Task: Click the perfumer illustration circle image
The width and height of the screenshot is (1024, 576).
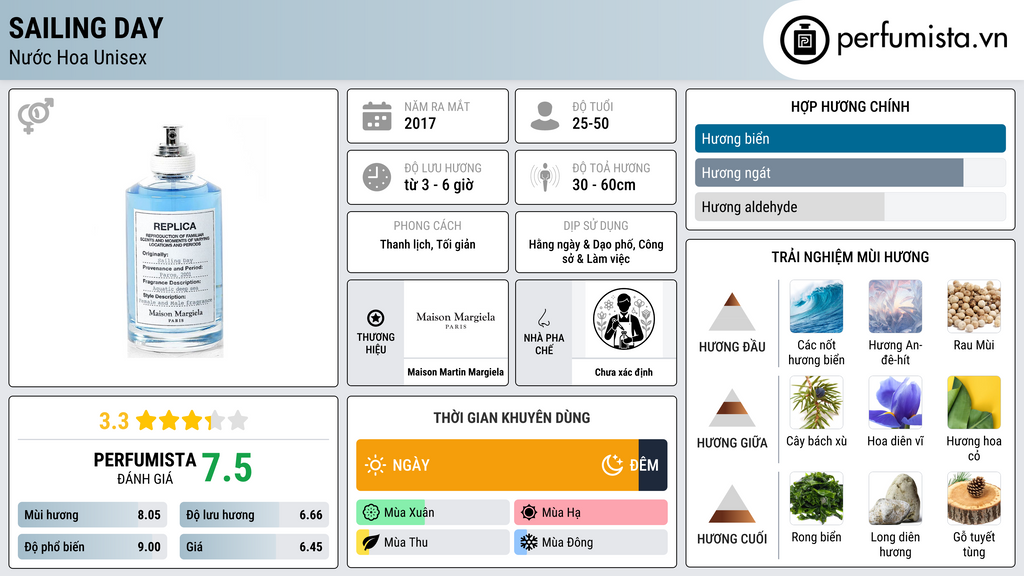Action: click(x=624, y=320)
